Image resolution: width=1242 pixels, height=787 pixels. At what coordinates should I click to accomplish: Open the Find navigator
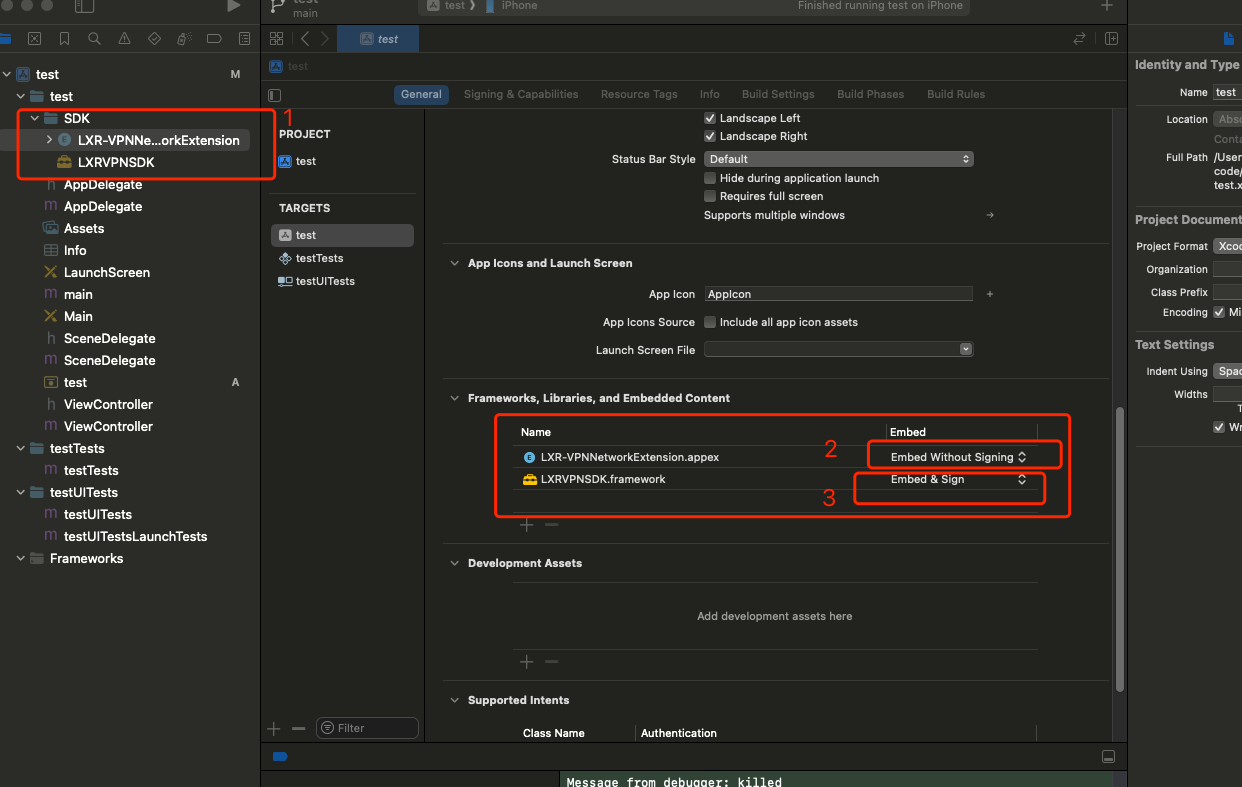pos(94,39)
